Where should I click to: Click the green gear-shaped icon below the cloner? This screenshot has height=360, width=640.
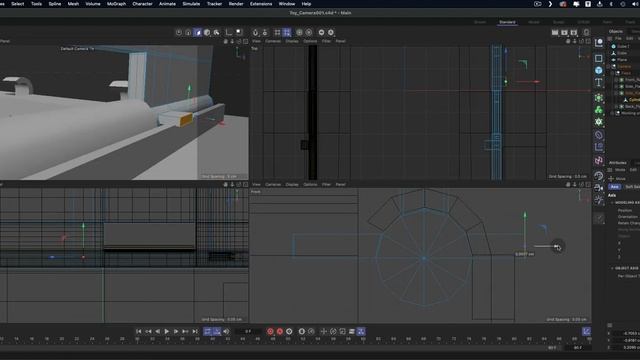click(x=599, y=122)
